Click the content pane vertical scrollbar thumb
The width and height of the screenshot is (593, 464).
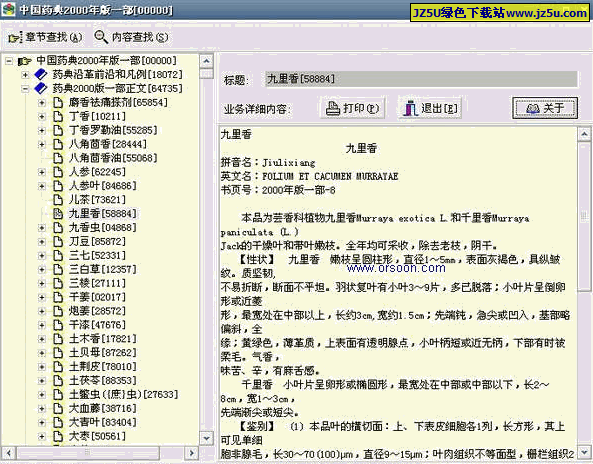pyautogui.click(x=584, y=216)
